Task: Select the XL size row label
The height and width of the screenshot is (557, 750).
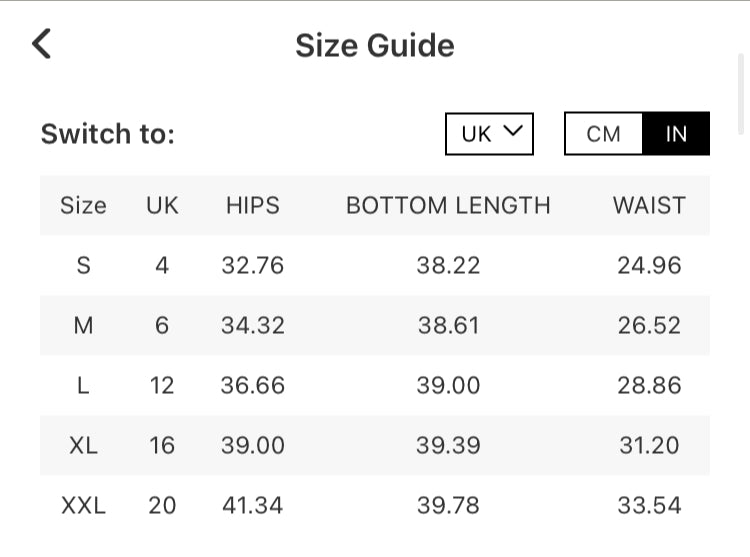Action: click(83, 446)
